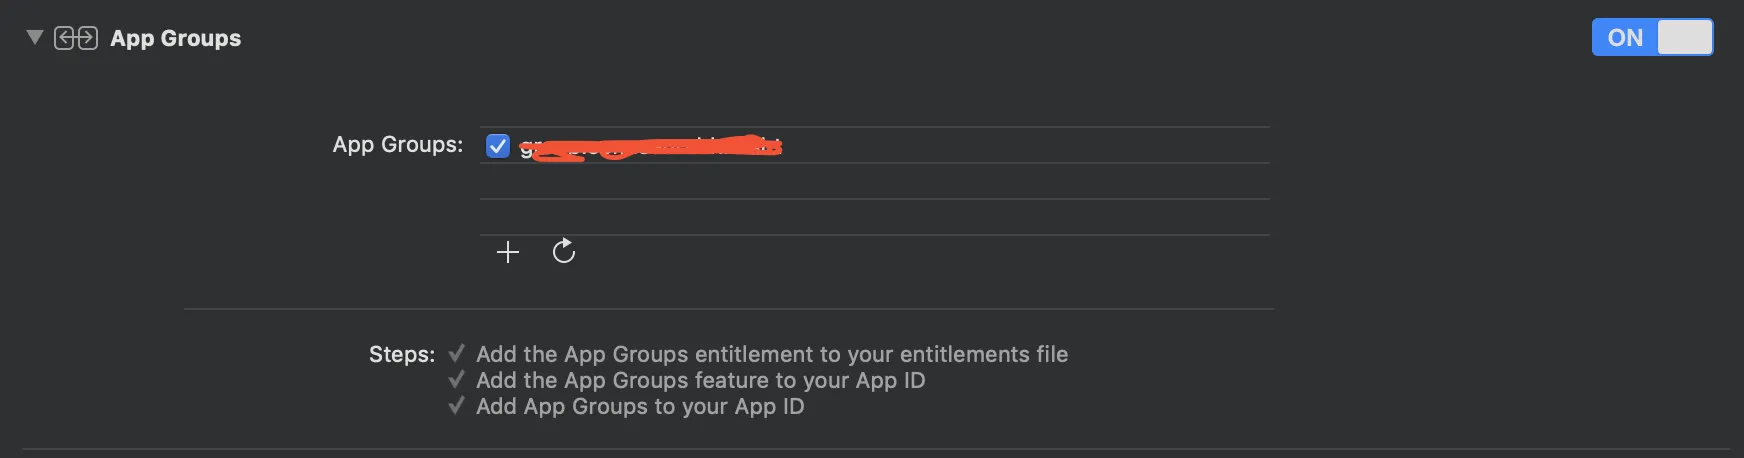Screen dimensions: 1744x458
Task: Uncheck the redacted app group checkbox
Action: pyautogui.click(x=498, y=146)
